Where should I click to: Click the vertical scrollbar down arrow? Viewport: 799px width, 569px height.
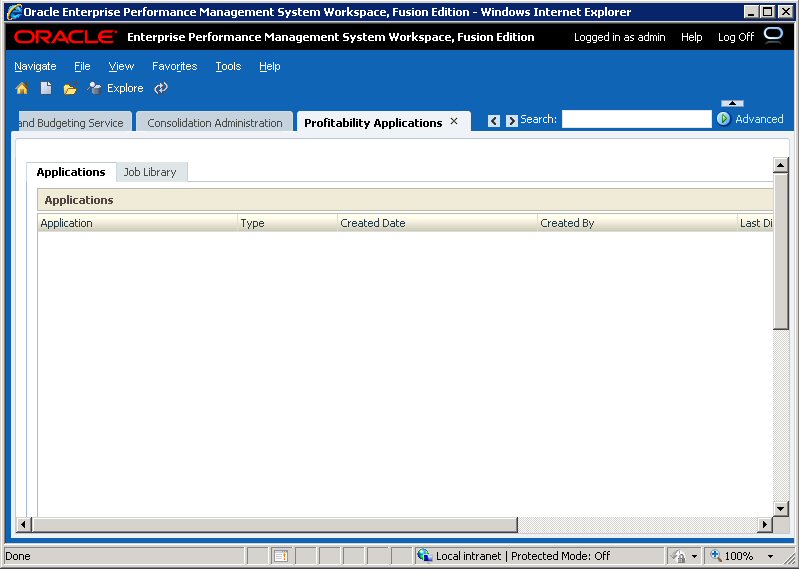pyautogui.click(x=781, y=508)
